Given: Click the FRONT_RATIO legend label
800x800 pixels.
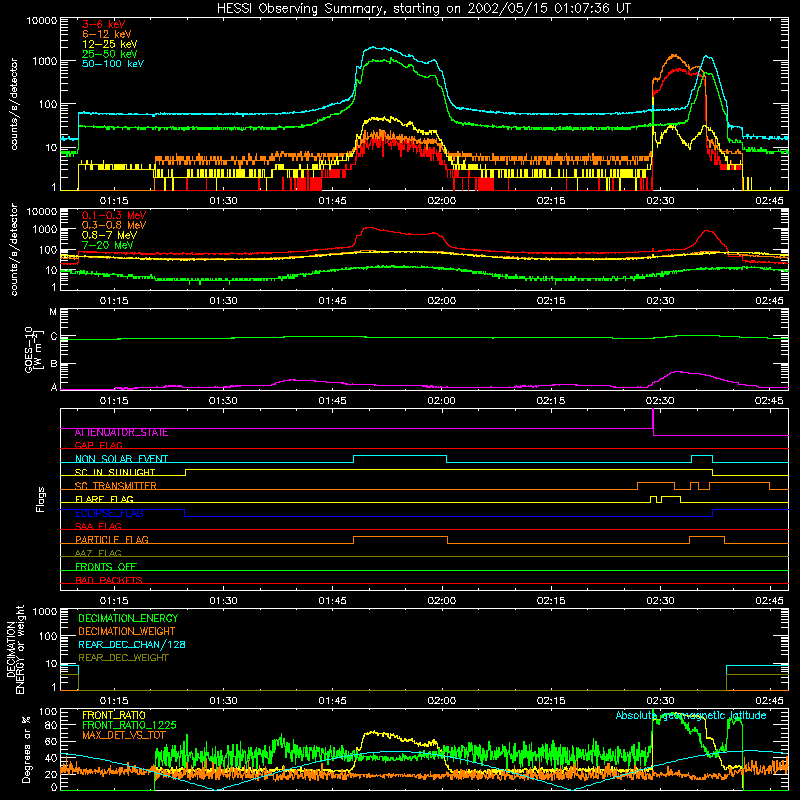Looking at the screenshot, I should (114, 716).
